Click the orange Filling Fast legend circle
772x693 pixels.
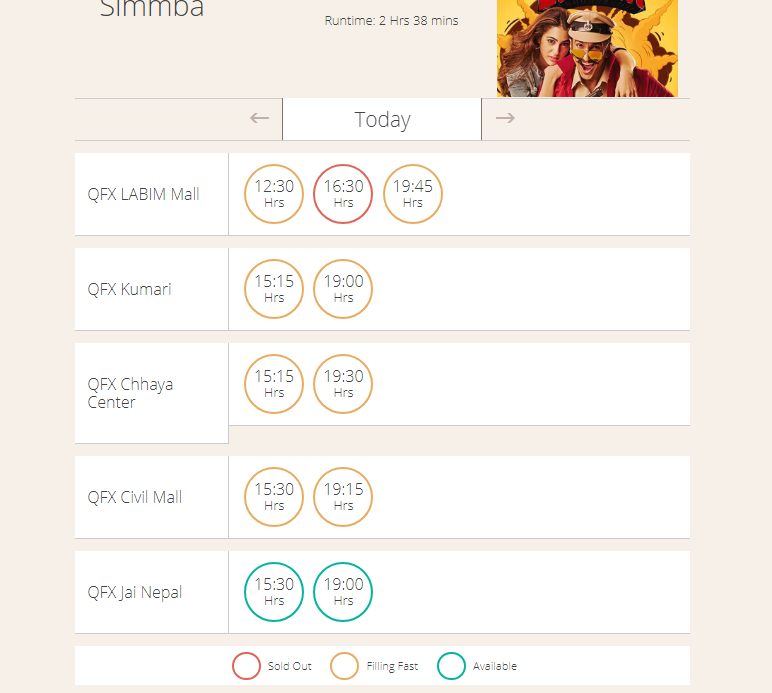(344, 666)
